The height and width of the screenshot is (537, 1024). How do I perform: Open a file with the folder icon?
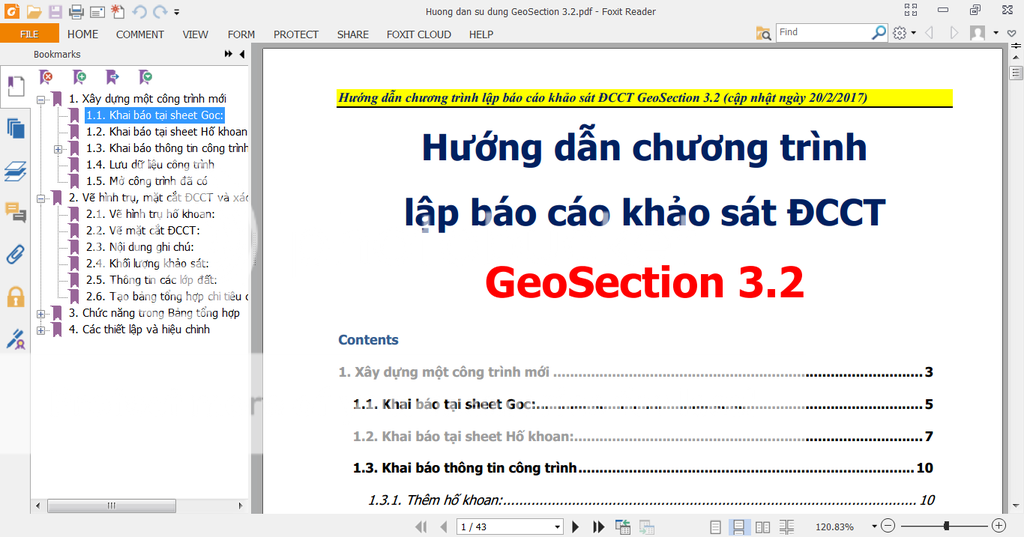coord(34,11)
